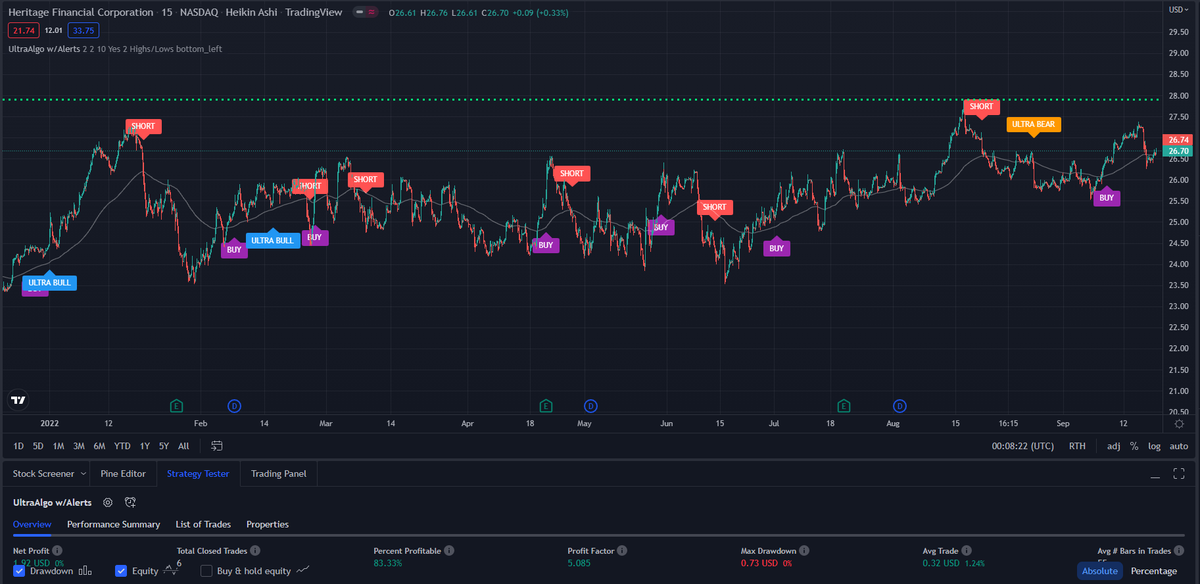Open the UTC time zone menu
This screenshot has height=584, width=1200.
click(x=1022, y=446)
